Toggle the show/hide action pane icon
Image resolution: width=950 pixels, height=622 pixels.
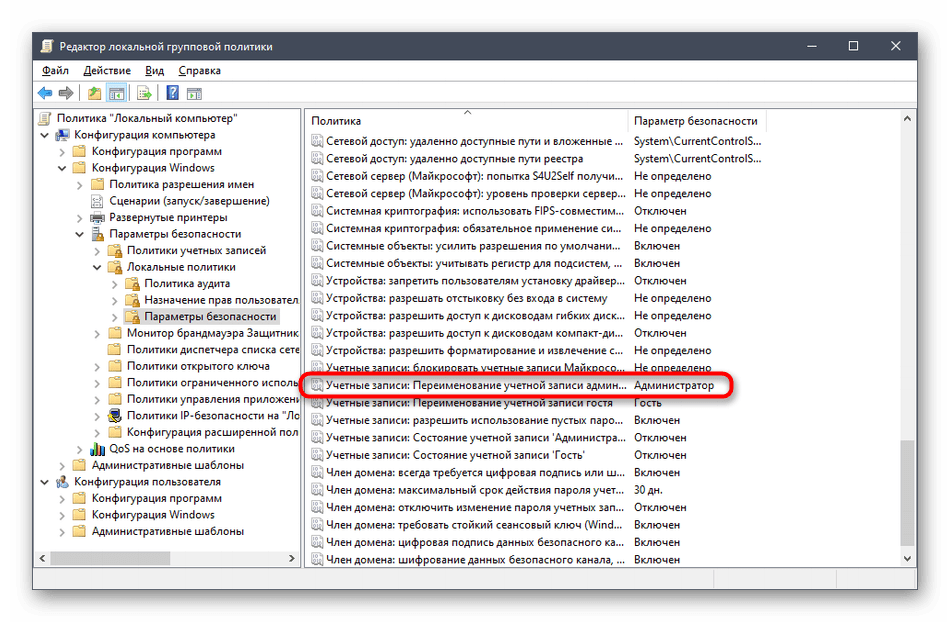(x=195, y=93)
